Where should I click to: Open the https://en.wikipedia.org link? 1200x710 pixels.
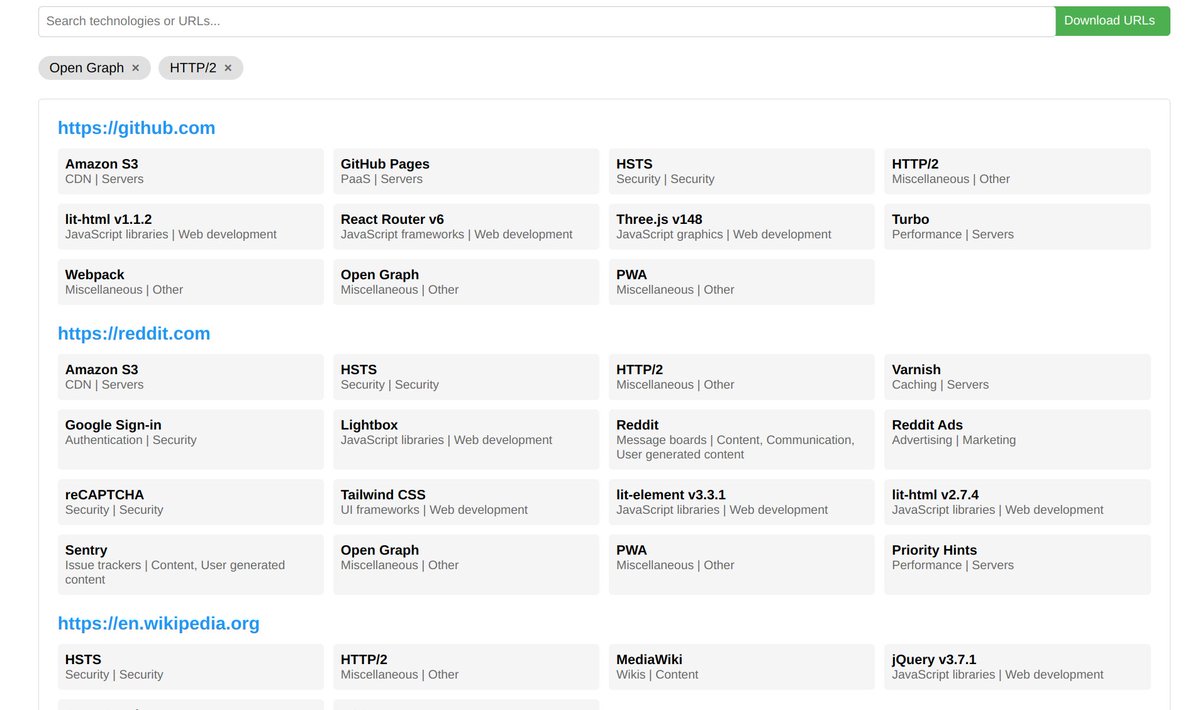(158, 623)
